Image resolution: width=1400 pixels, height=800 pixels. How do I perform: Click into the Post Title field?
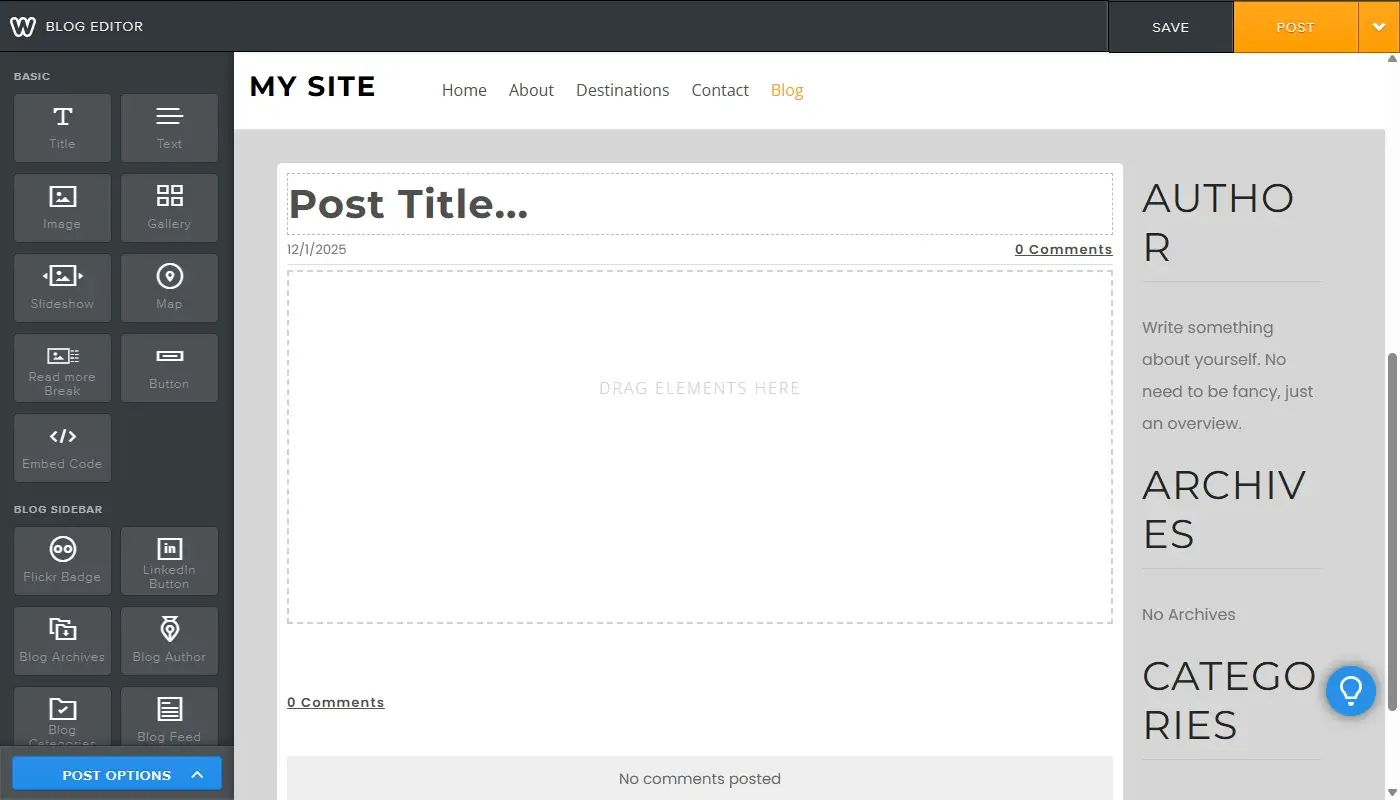[x=699, y=204]
